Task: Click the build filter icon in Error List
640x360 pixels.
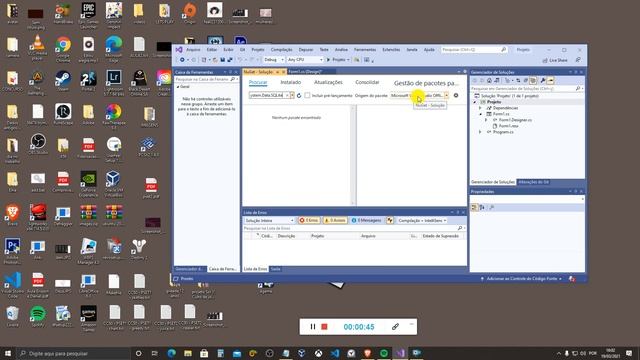Action: coord(390,220)
